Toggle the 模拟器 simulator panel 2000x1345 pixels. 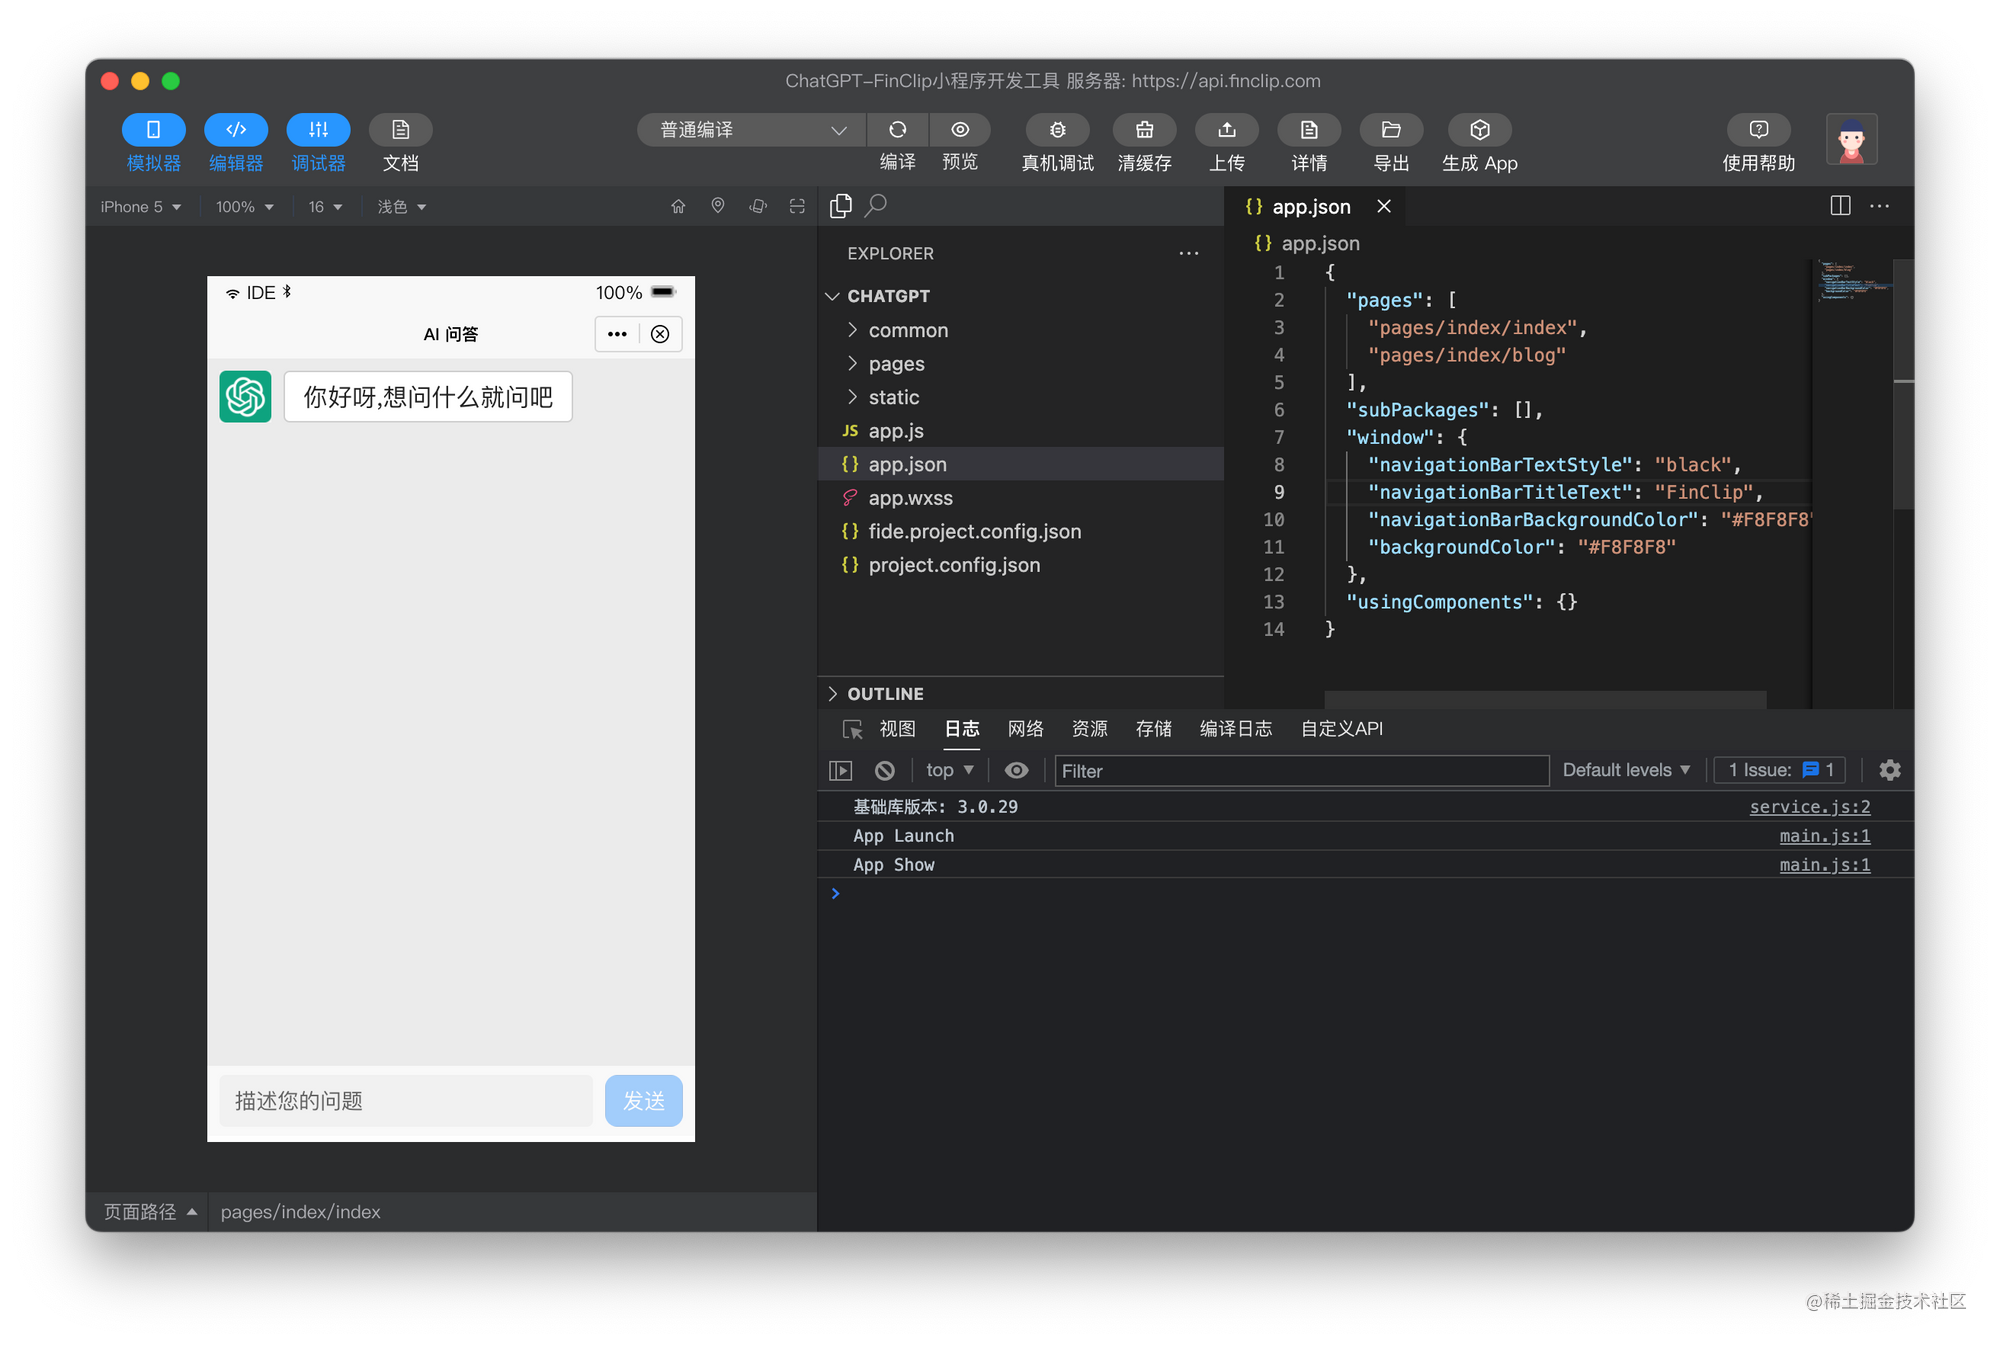pos(153,130)
